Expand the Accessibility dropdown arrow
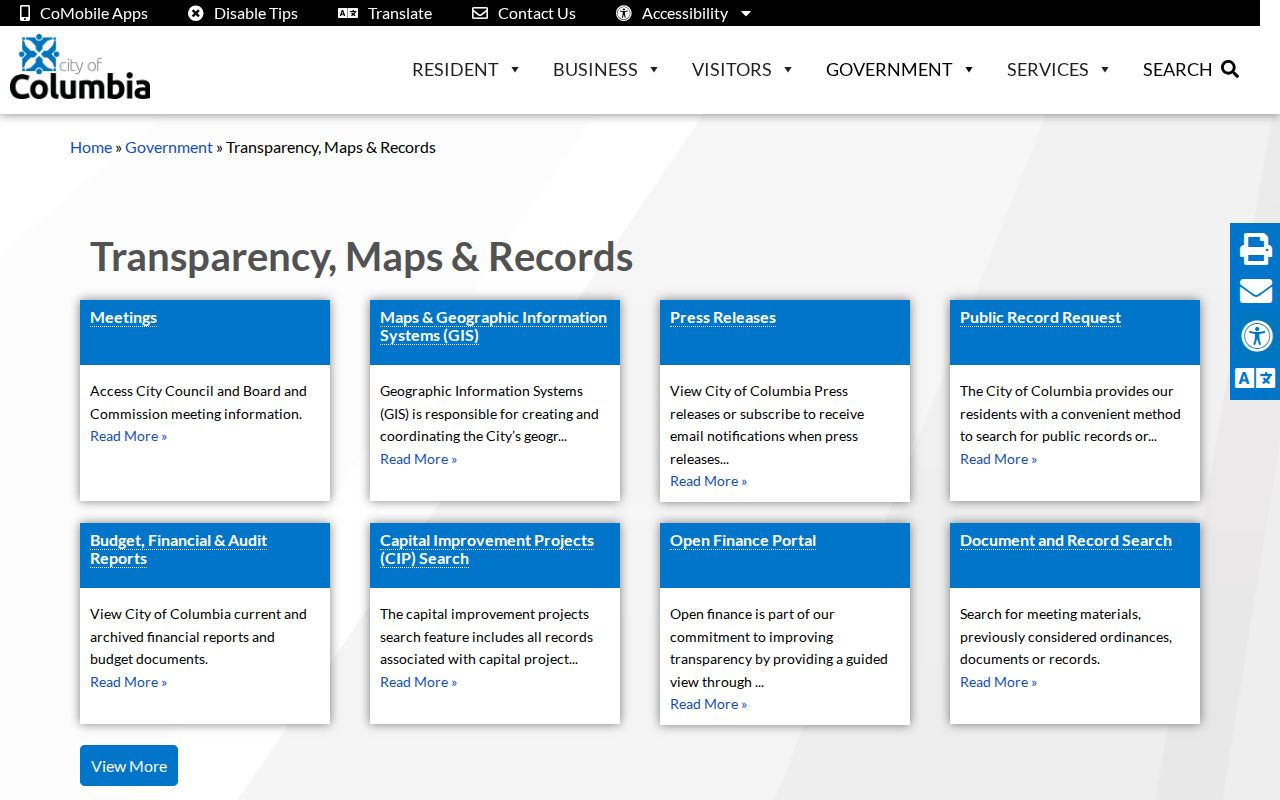The image size is (1280, 800). (746, 14)
